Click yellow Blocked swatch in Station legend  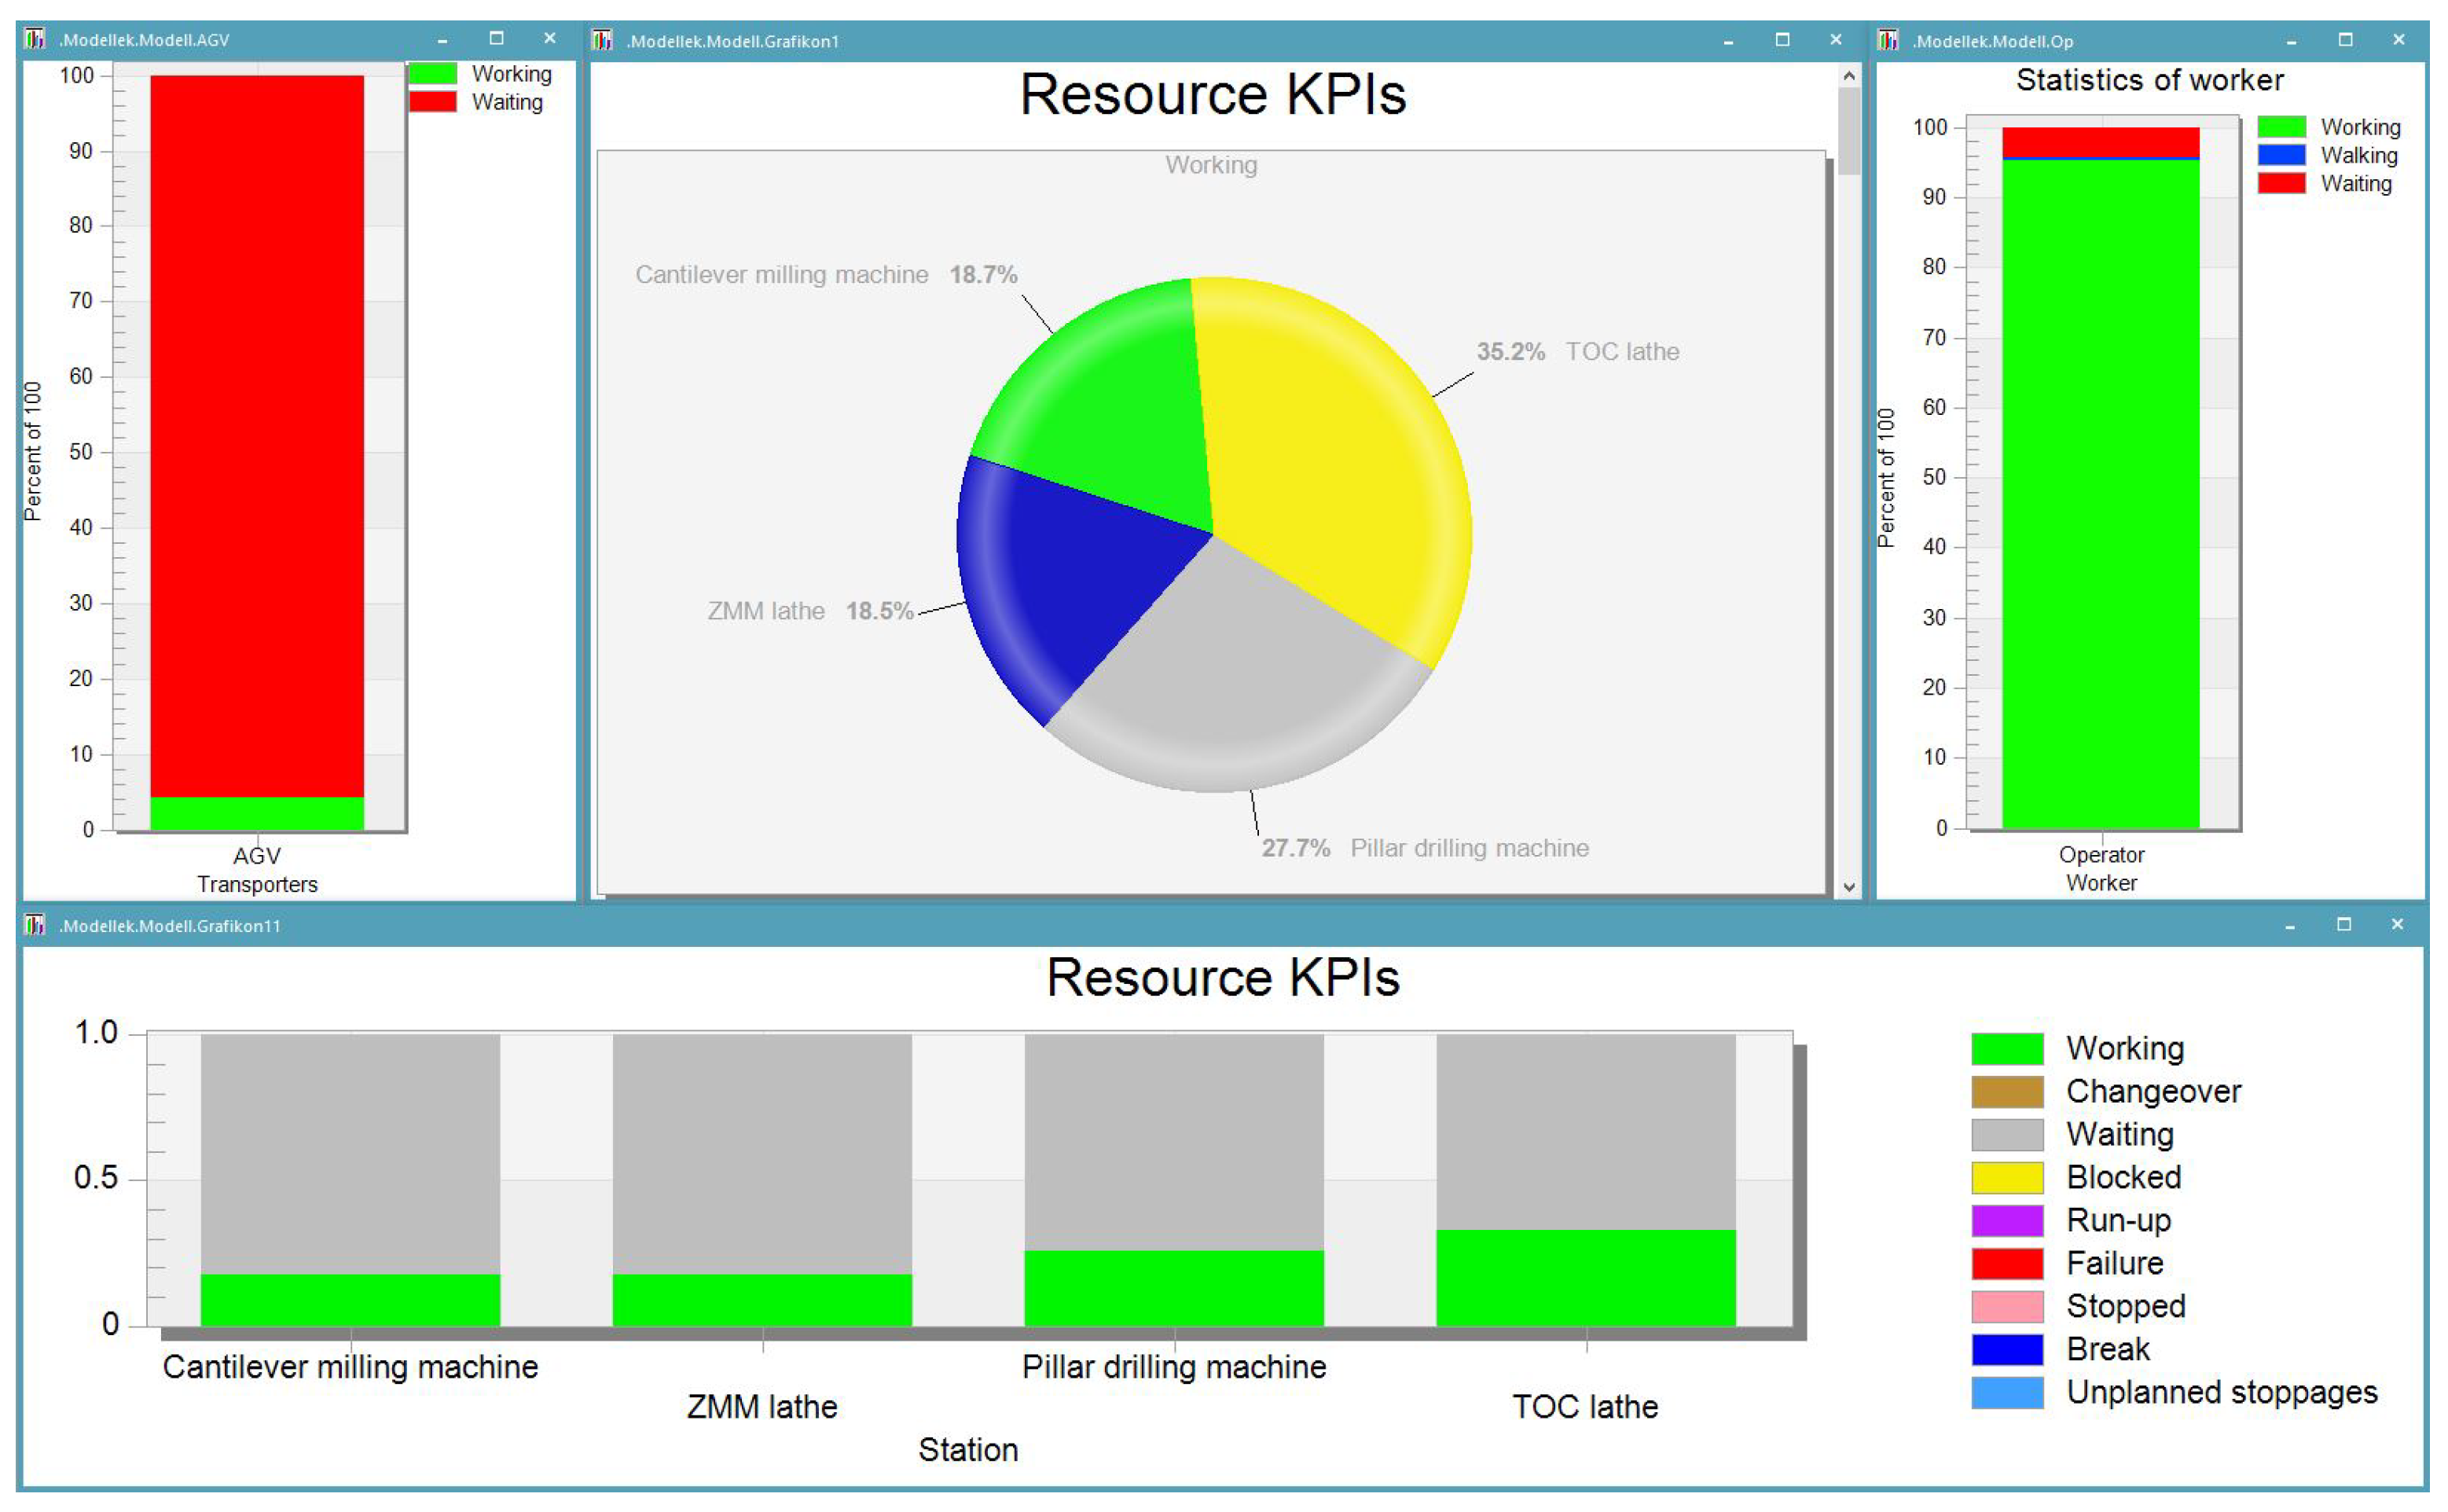[2006, 1177]
